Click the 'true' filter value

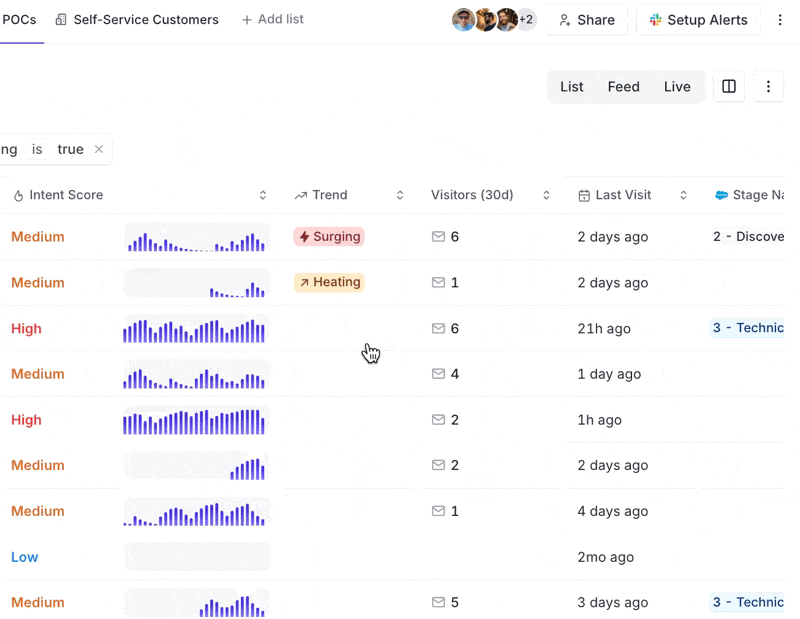70,149
